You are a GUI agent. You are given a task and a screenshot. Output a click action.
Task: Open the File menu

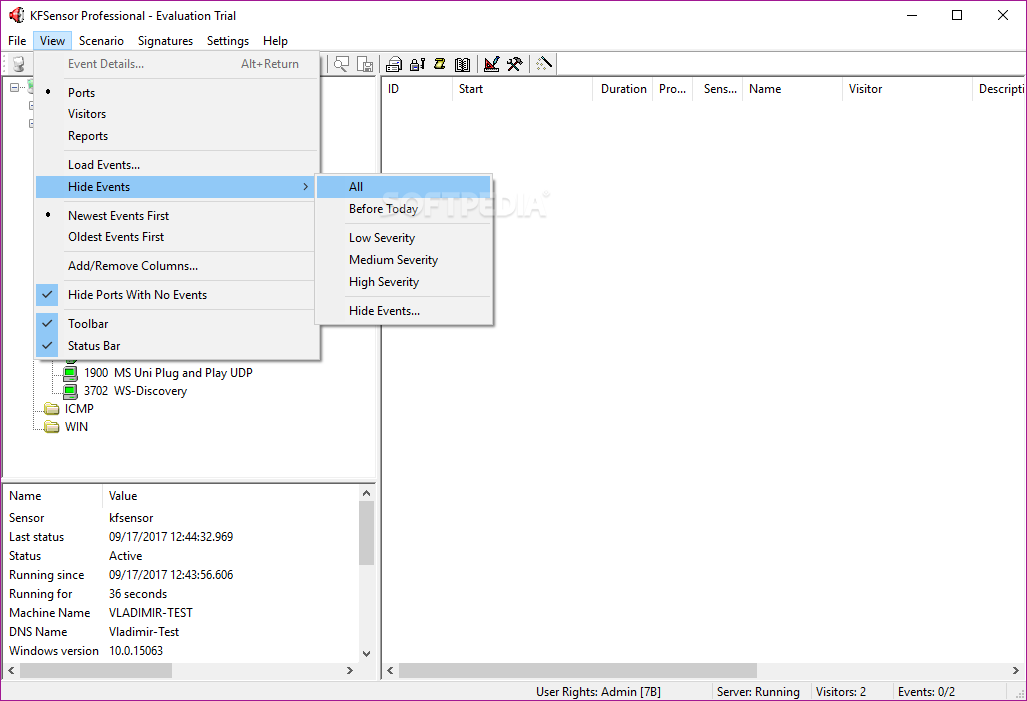click(17, 41)
